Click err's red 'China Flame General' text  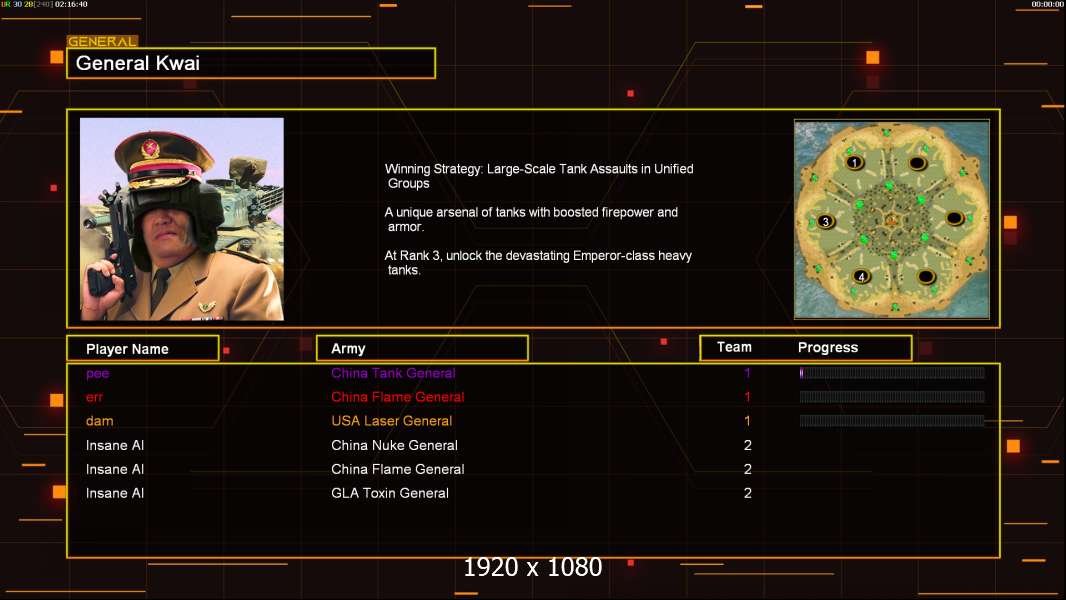pyautogui.click(x=398, y=397)
